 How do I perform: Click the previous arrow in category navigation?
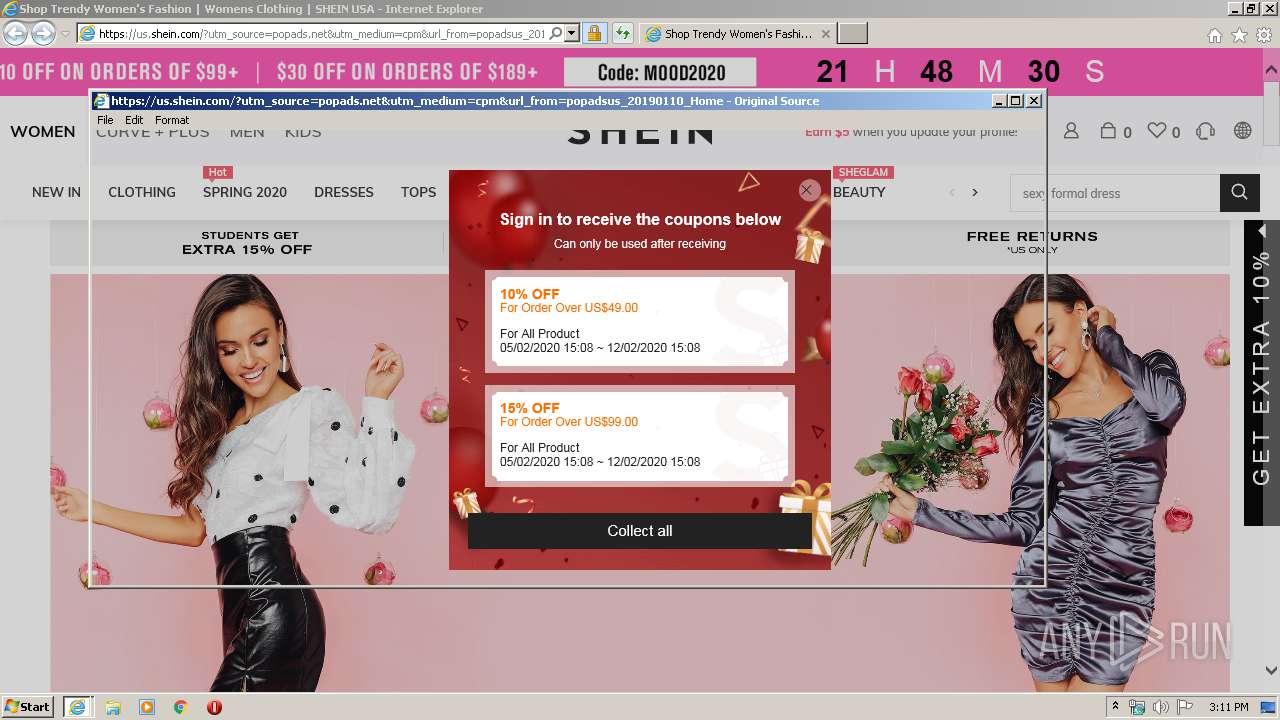952,193
